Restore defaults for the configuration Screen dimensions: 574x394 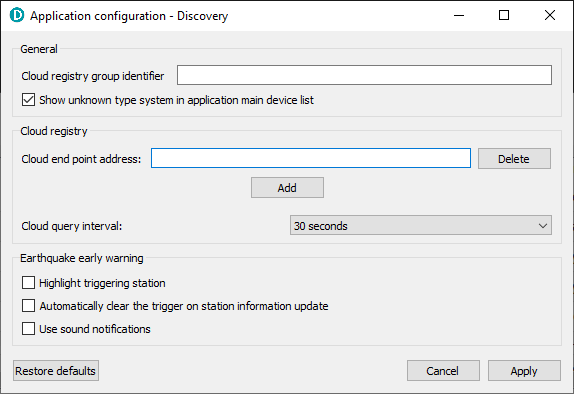point(56,371)
